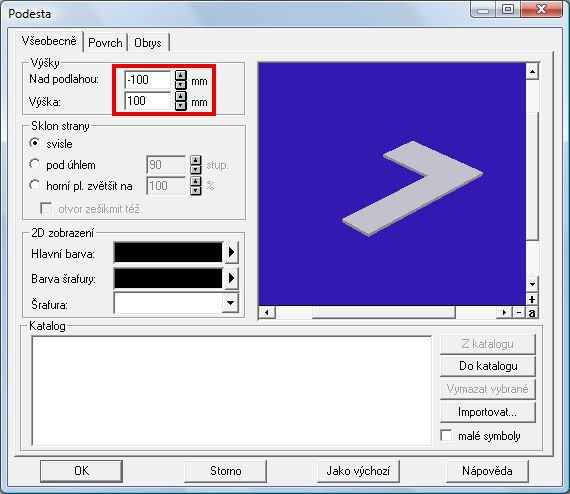Increase the Nad podlahou value with up arrow
This screenshot has width=570, height=494.
coord(181,75)
